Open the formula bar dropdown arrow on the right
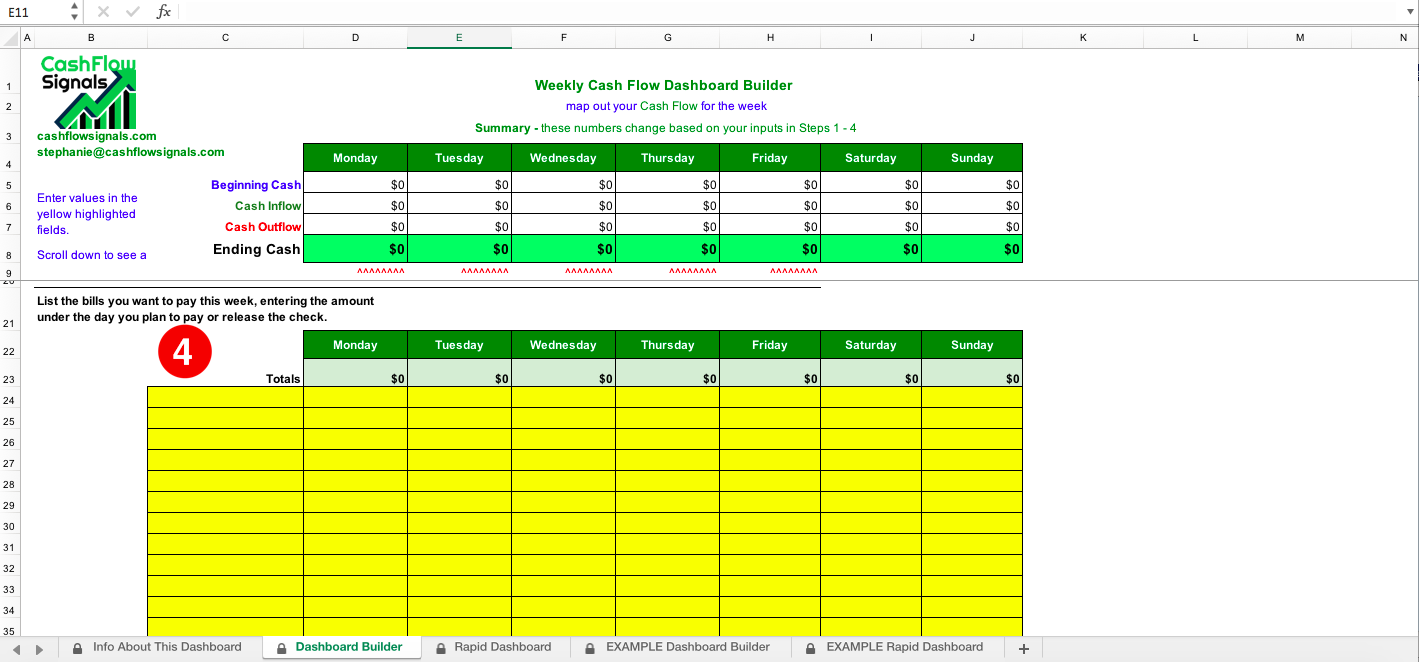 tap(1410, 12)
